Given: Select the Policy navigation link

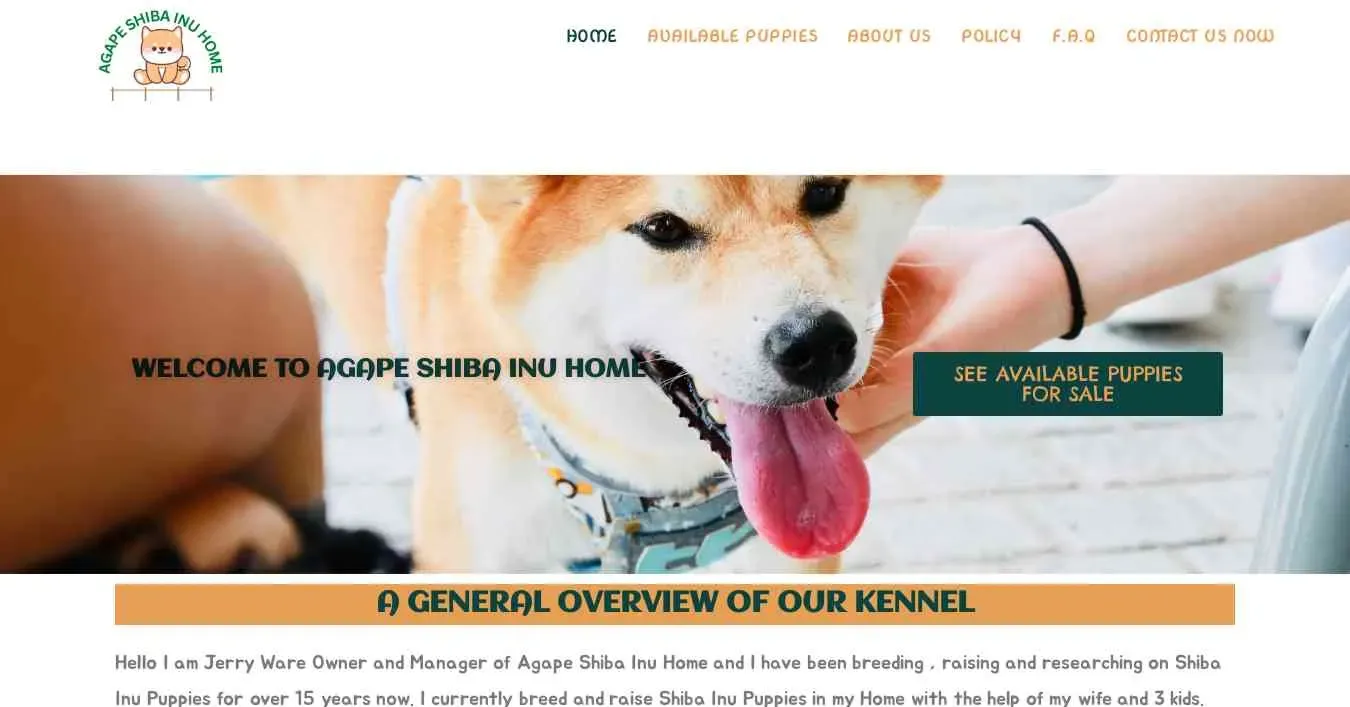Looking at the screenshot, I should point(991,36).
